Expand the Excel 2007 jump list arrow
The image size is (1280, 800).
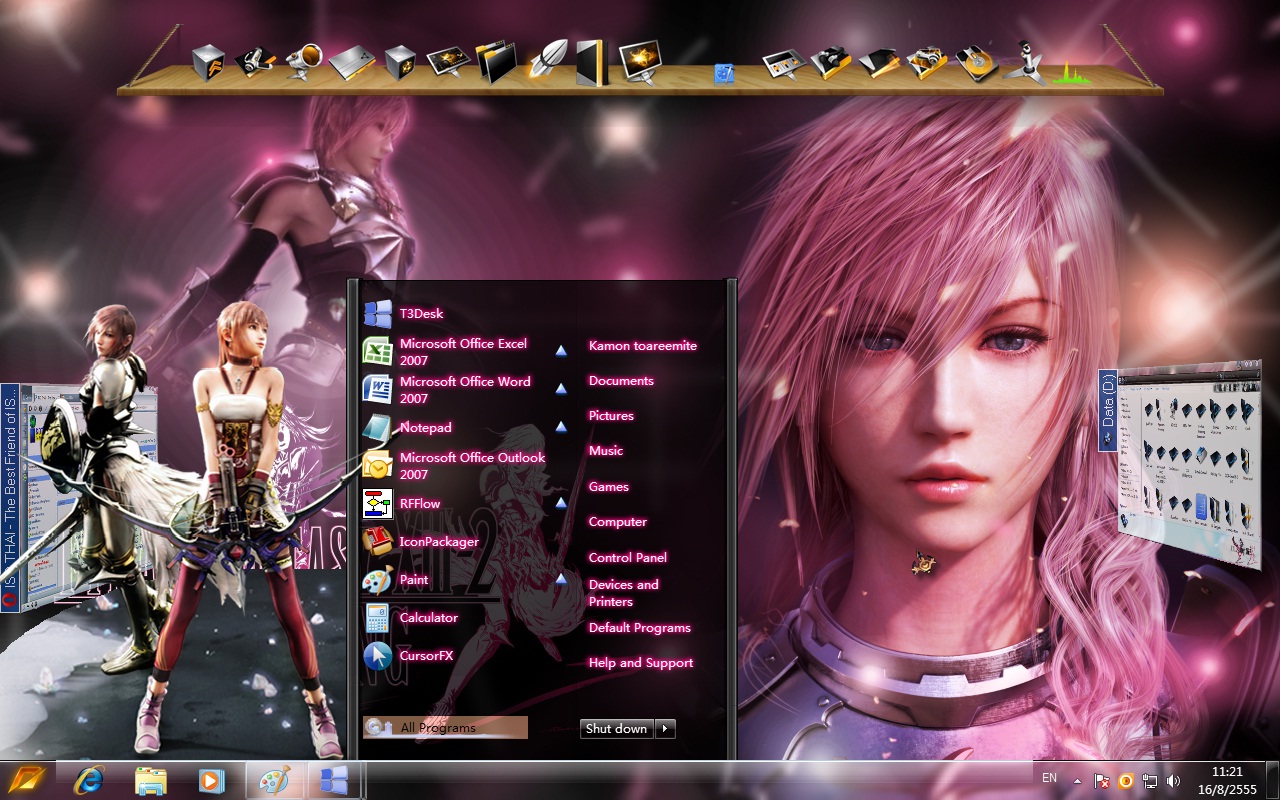pyautogui.click(x=561, y=351)
